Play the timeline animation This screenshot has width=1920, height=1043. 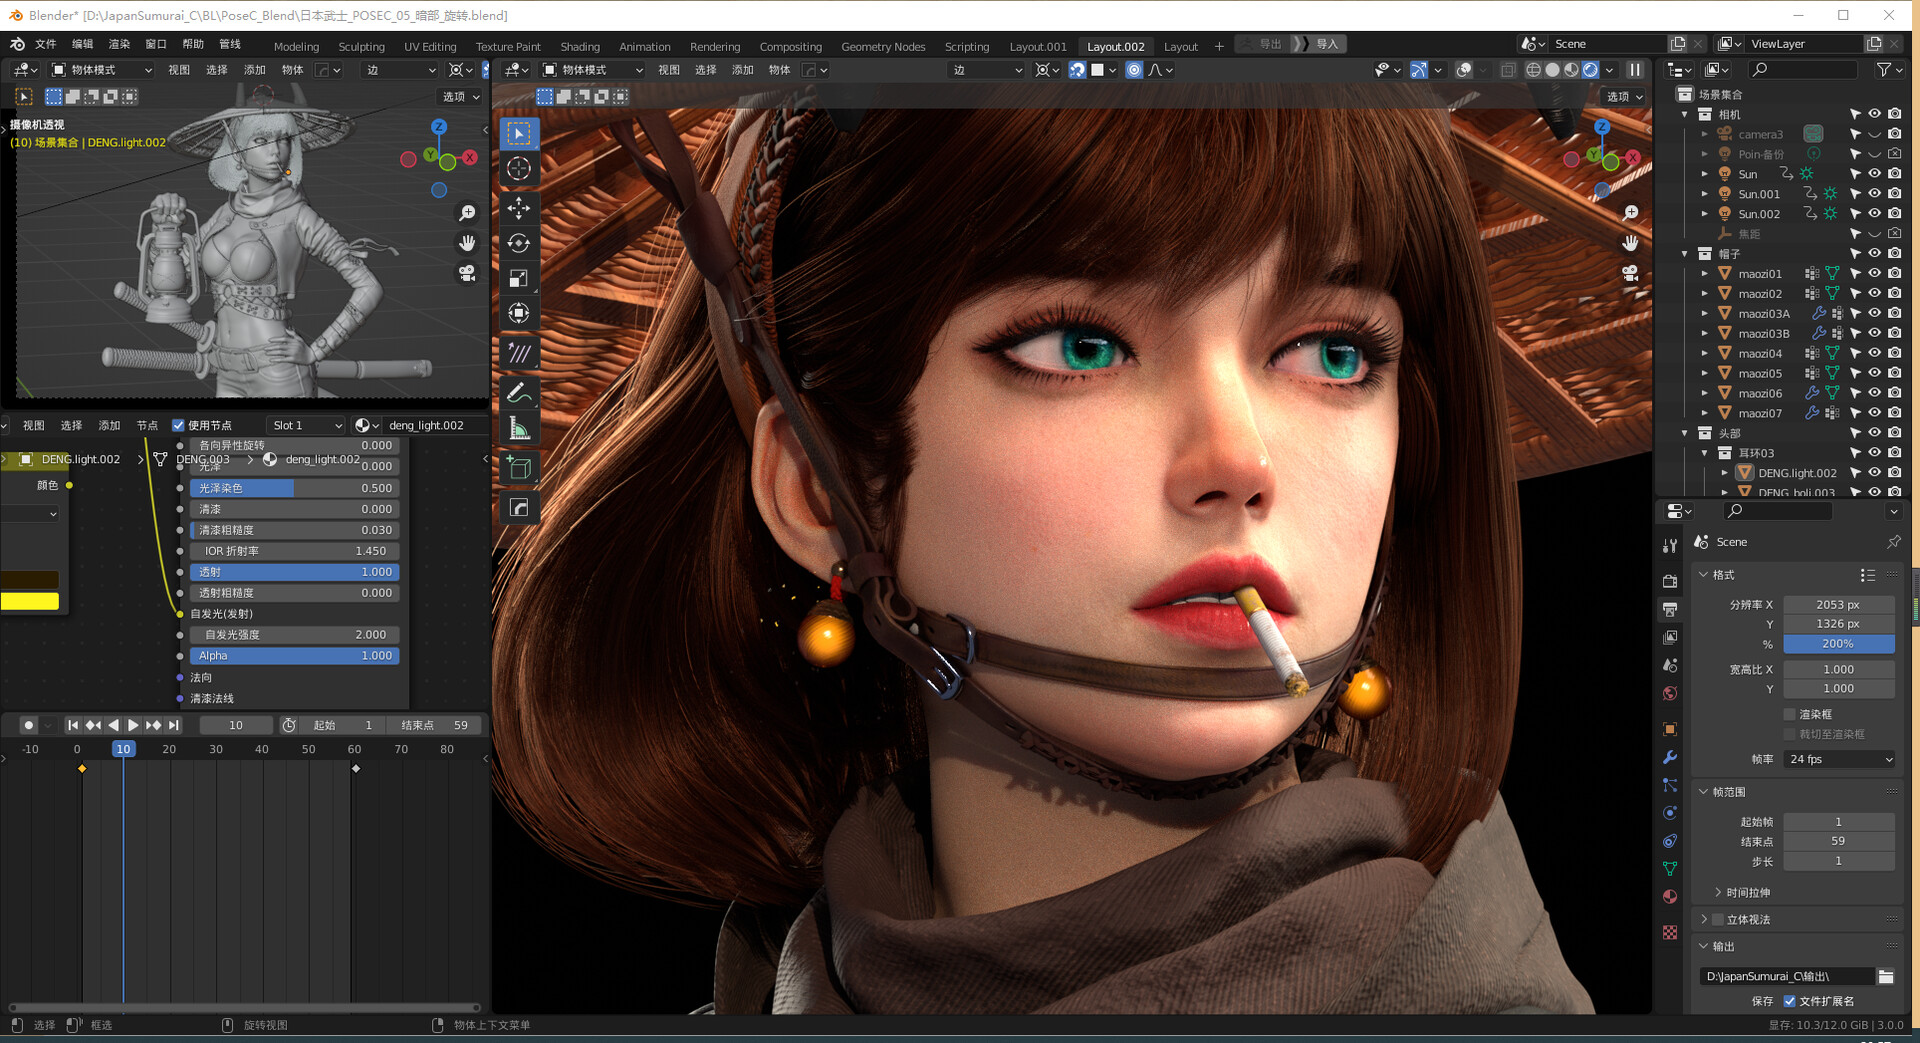[133, 725]
